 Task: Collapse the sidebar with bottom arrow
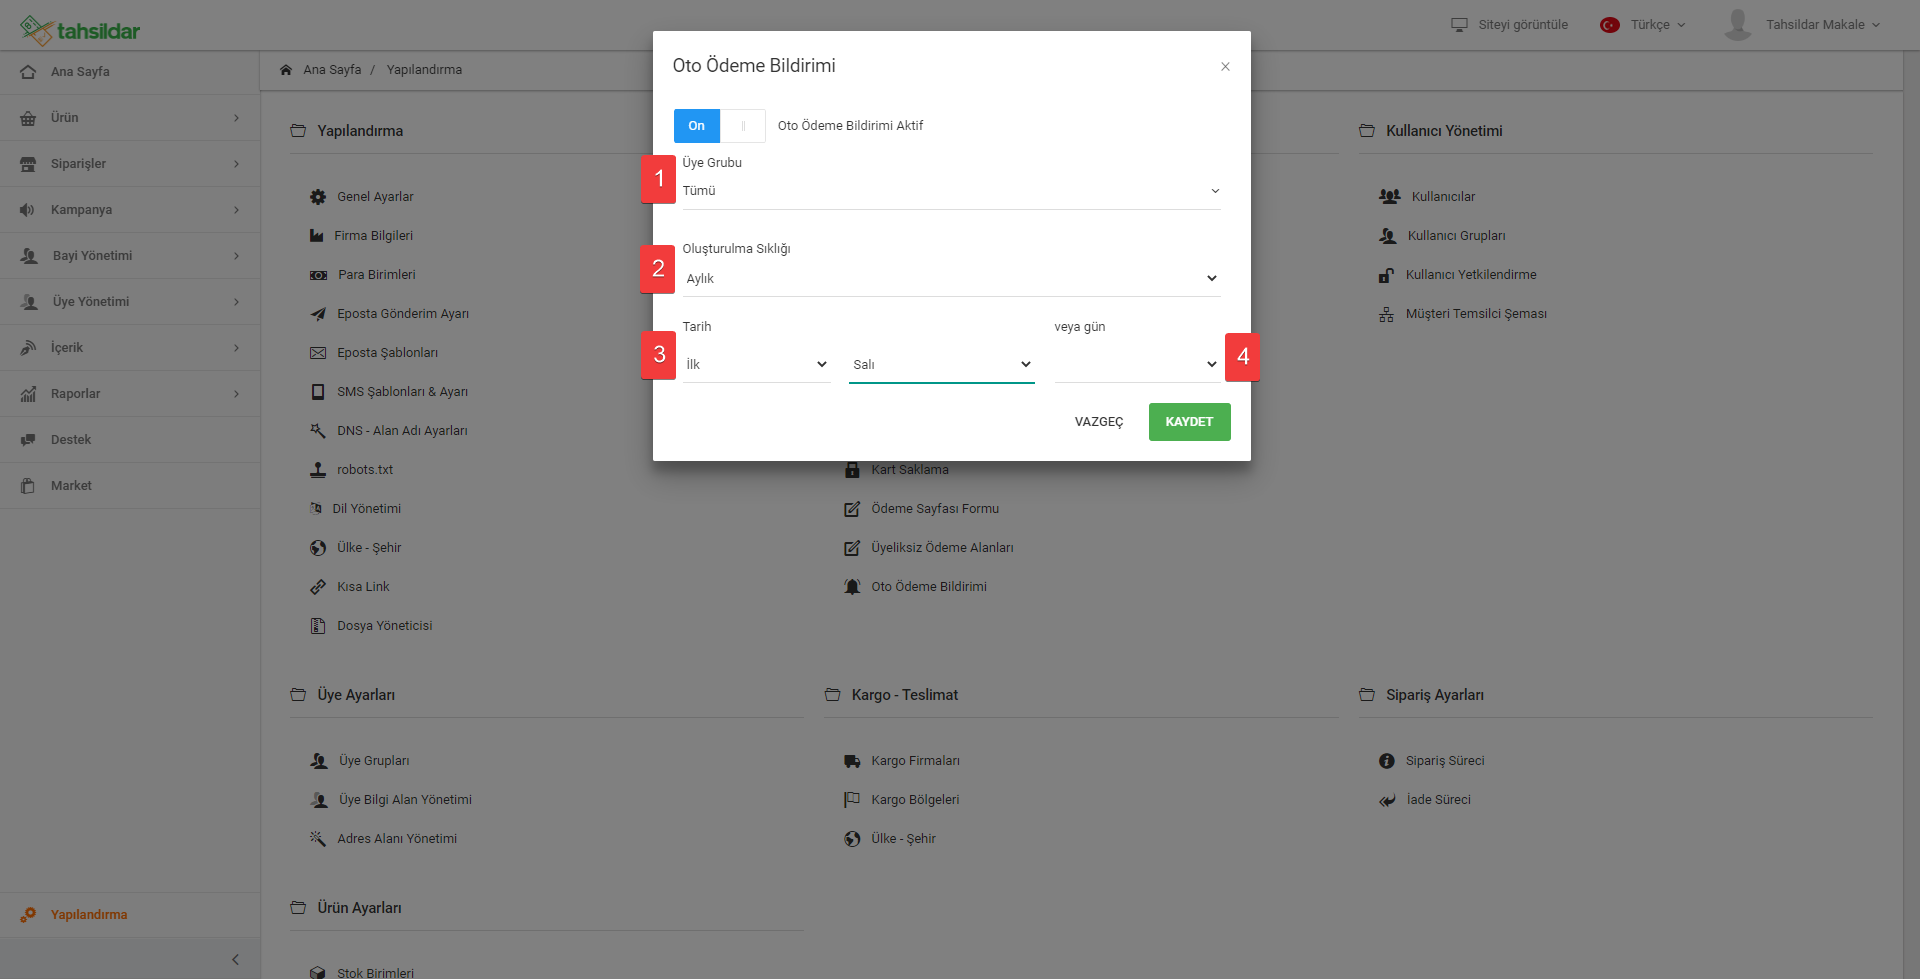[x=235, y=960]
